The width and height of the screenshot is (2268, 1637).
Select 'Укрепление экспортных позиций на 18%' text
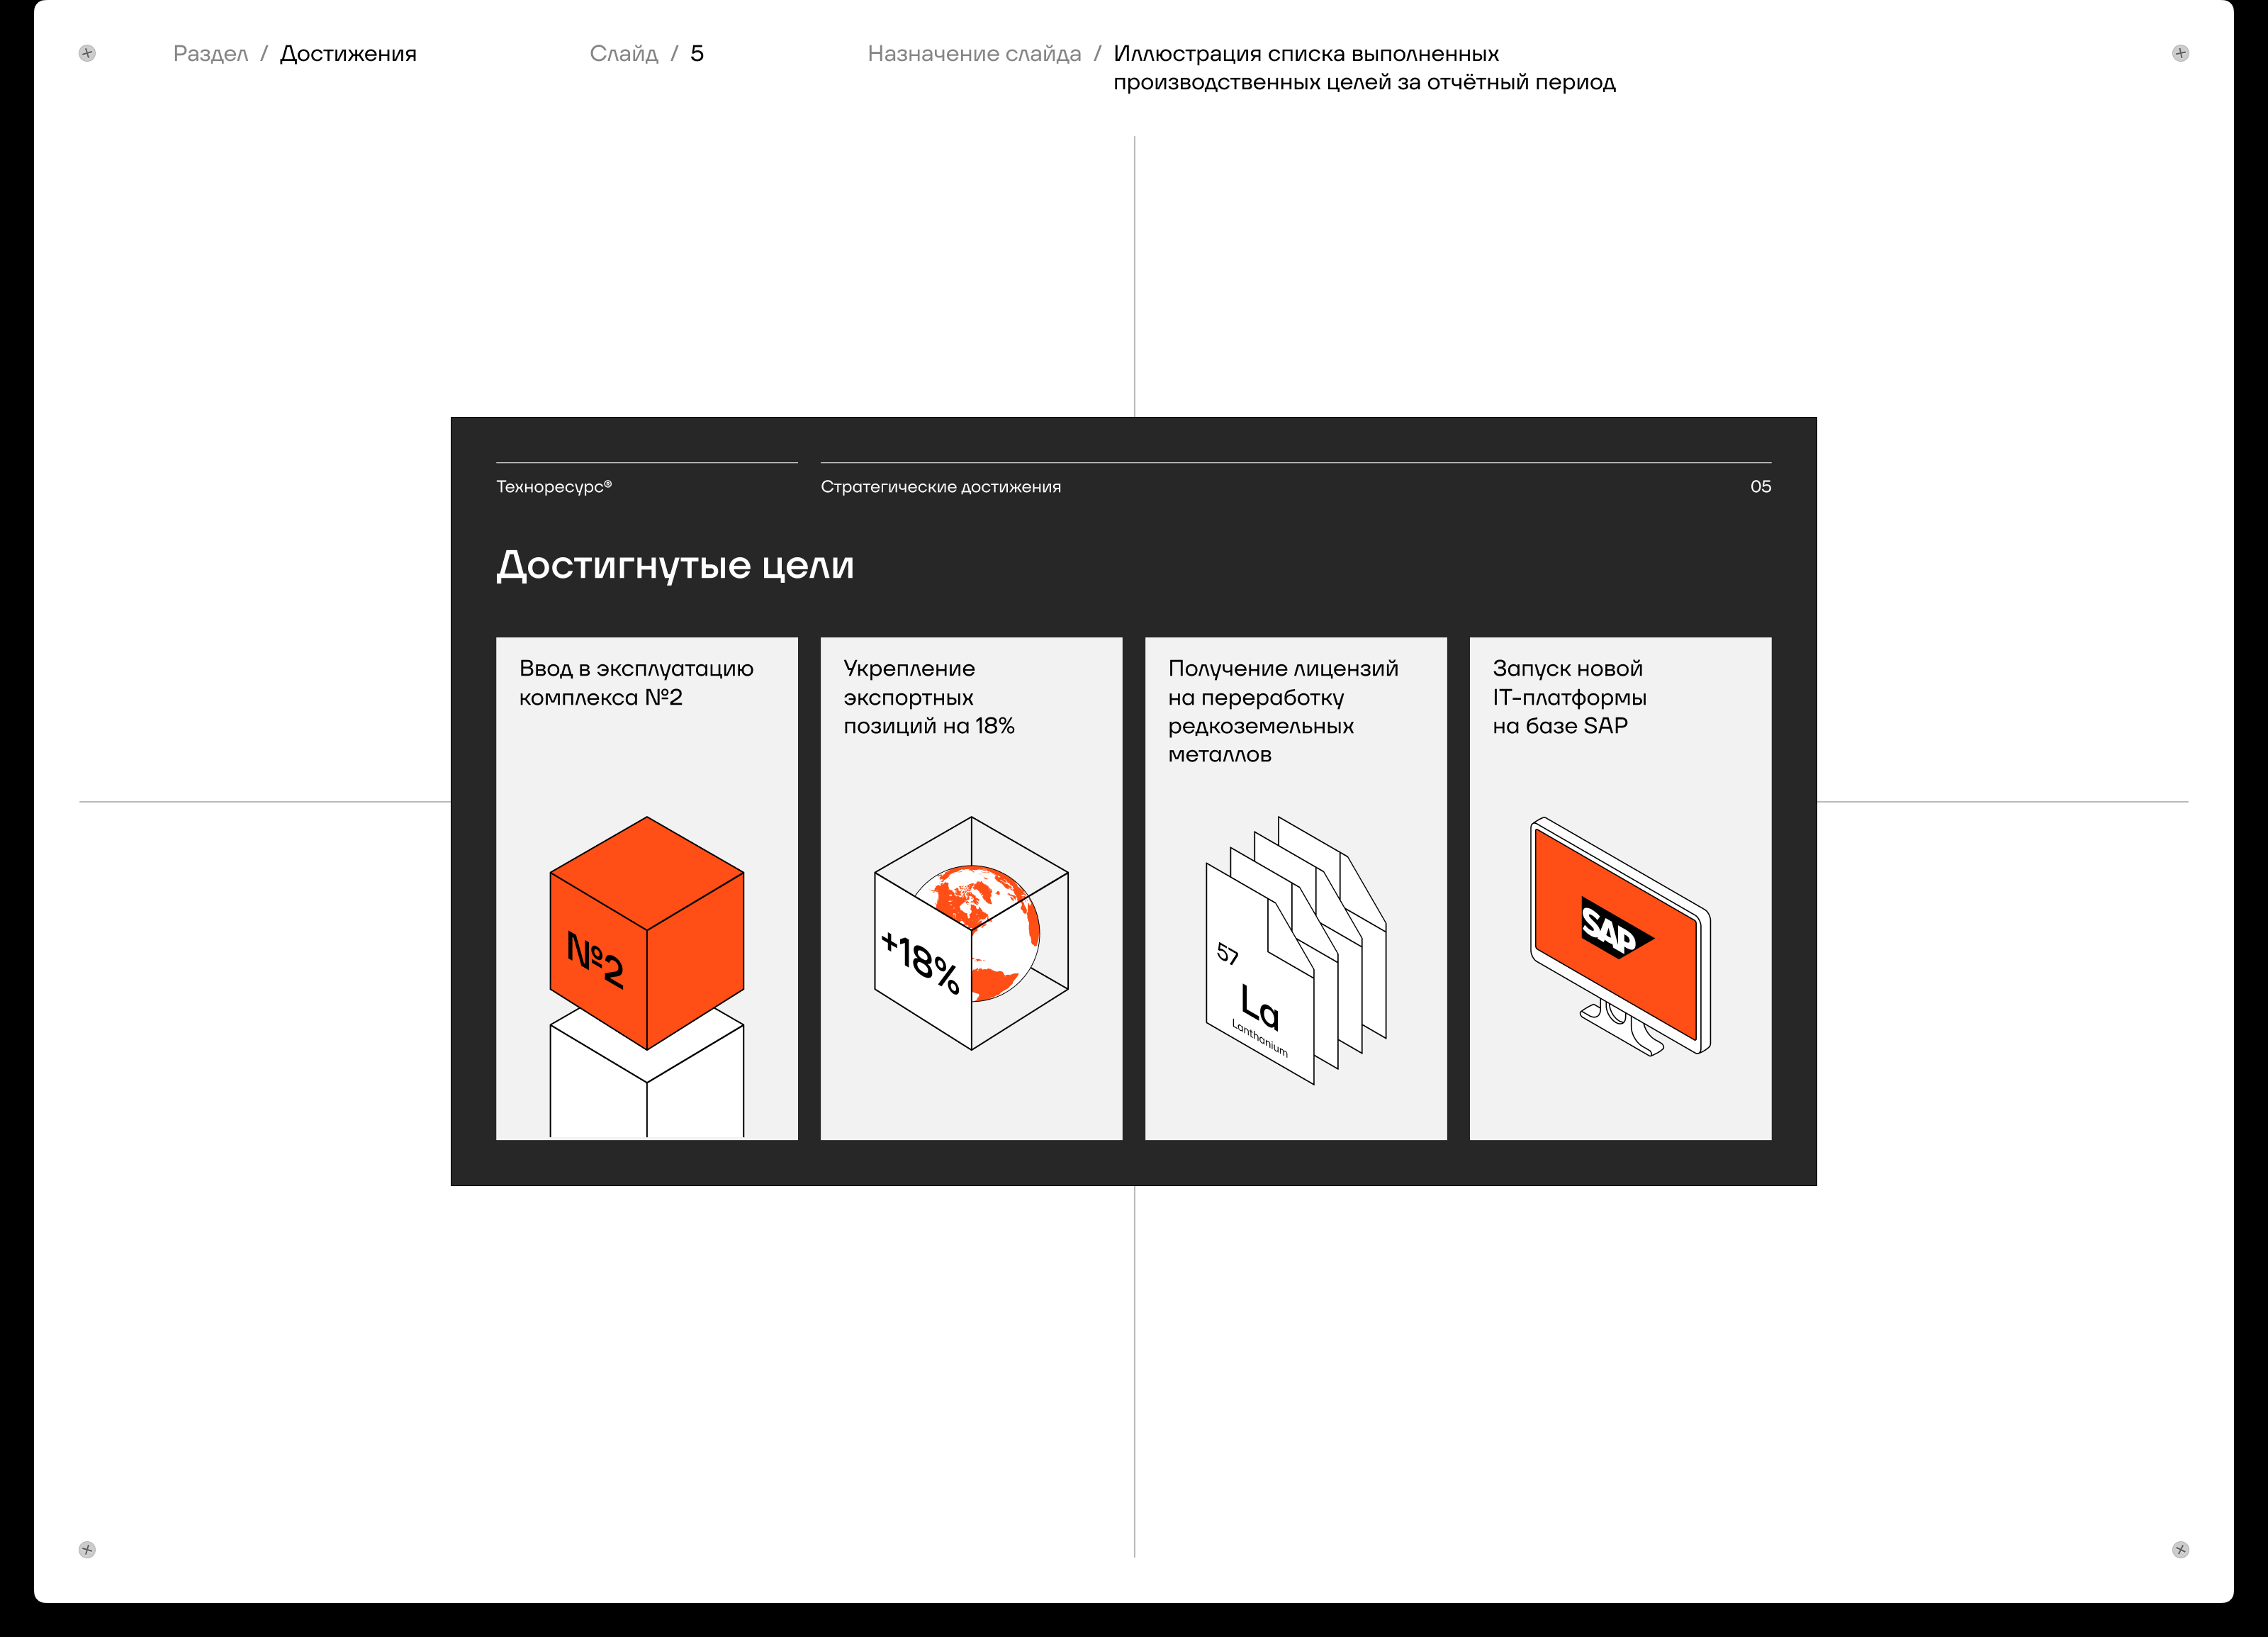pos(928,697)
